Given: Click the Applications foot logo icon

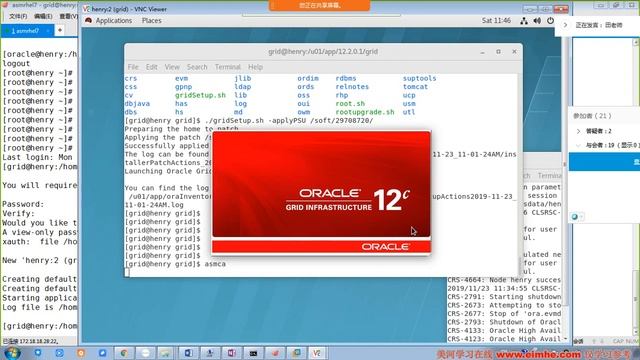Looking at the screenshot, I should pyautogui.click(x=88, y=20).
